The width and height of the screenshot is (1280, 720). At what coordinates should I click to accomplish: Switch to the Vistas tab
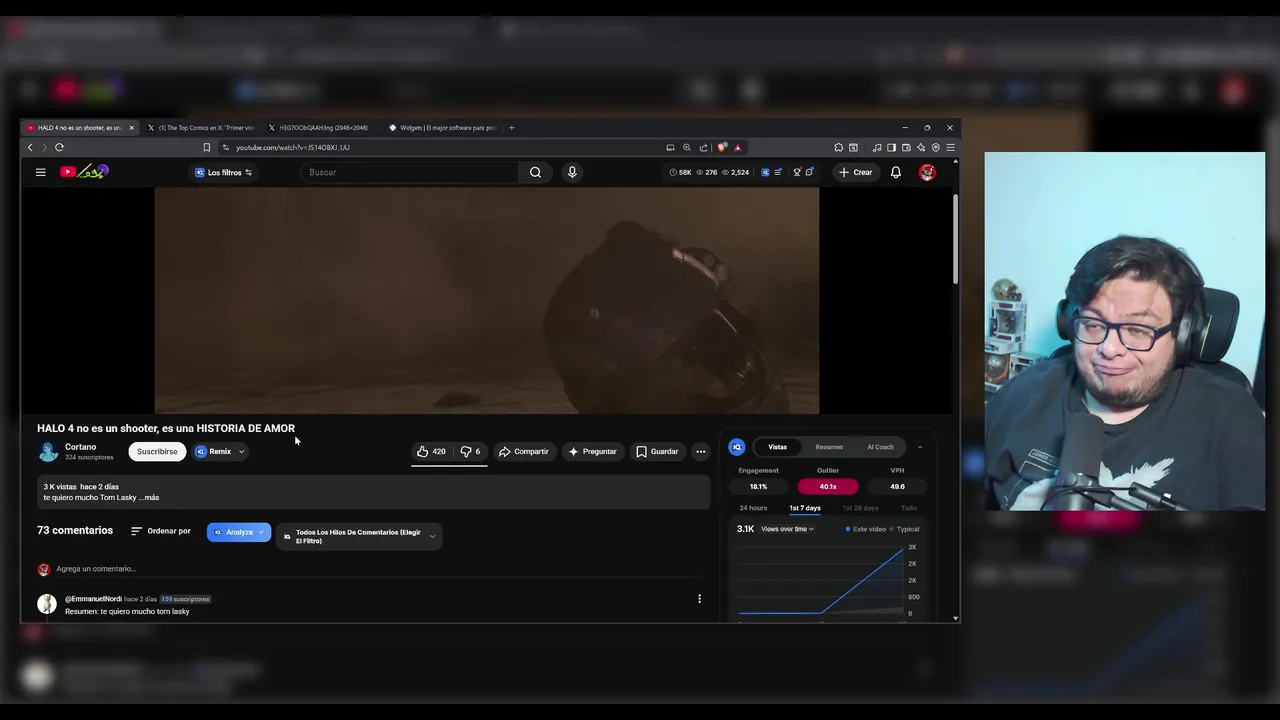(778, 447)
